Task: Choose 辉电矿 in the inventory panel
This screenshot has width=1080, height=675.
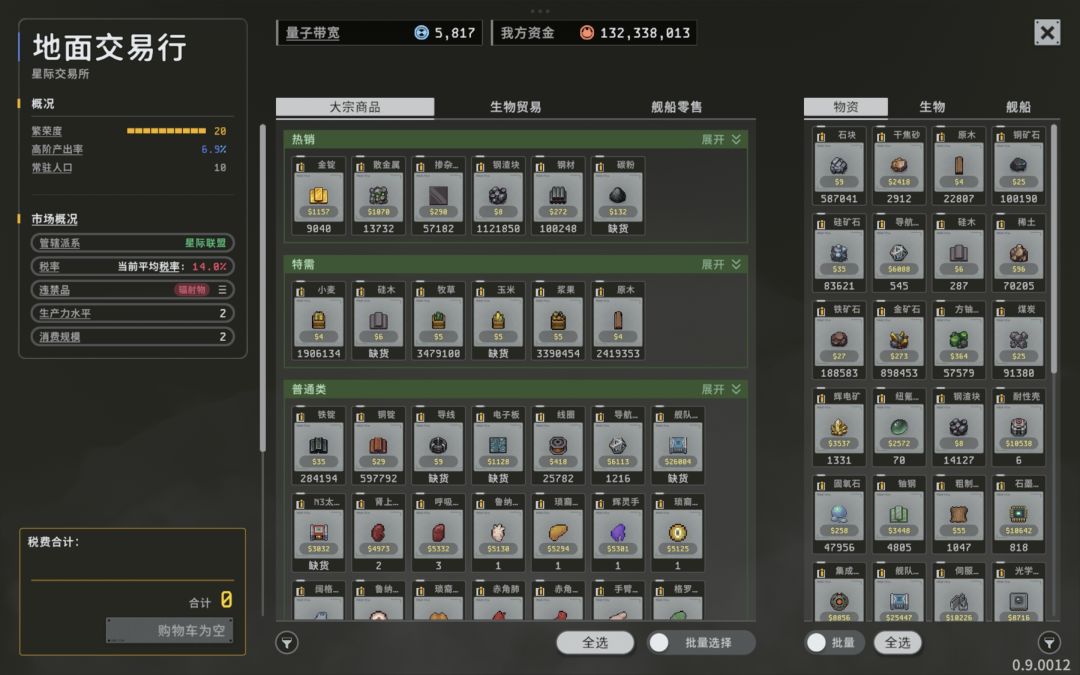Action: tap(839, 428)
